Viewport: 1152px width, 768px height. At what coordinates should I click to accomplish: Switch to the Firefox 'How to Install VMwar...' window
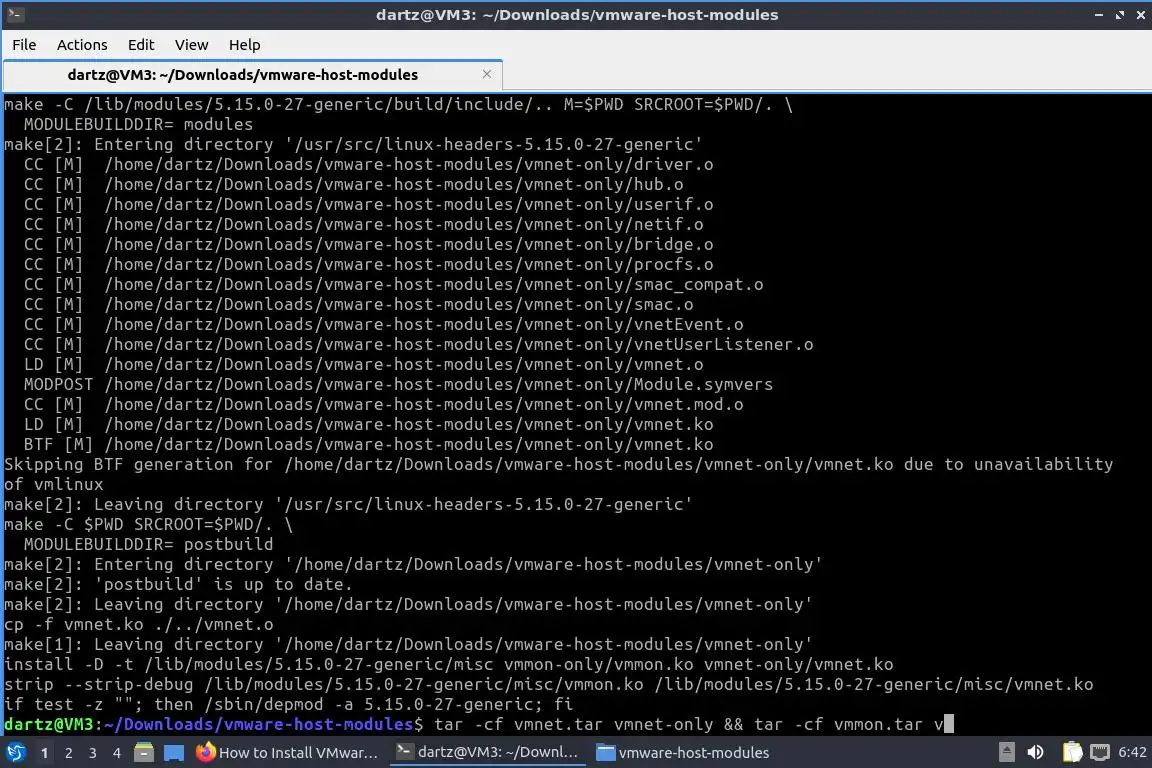pos(287,753)
